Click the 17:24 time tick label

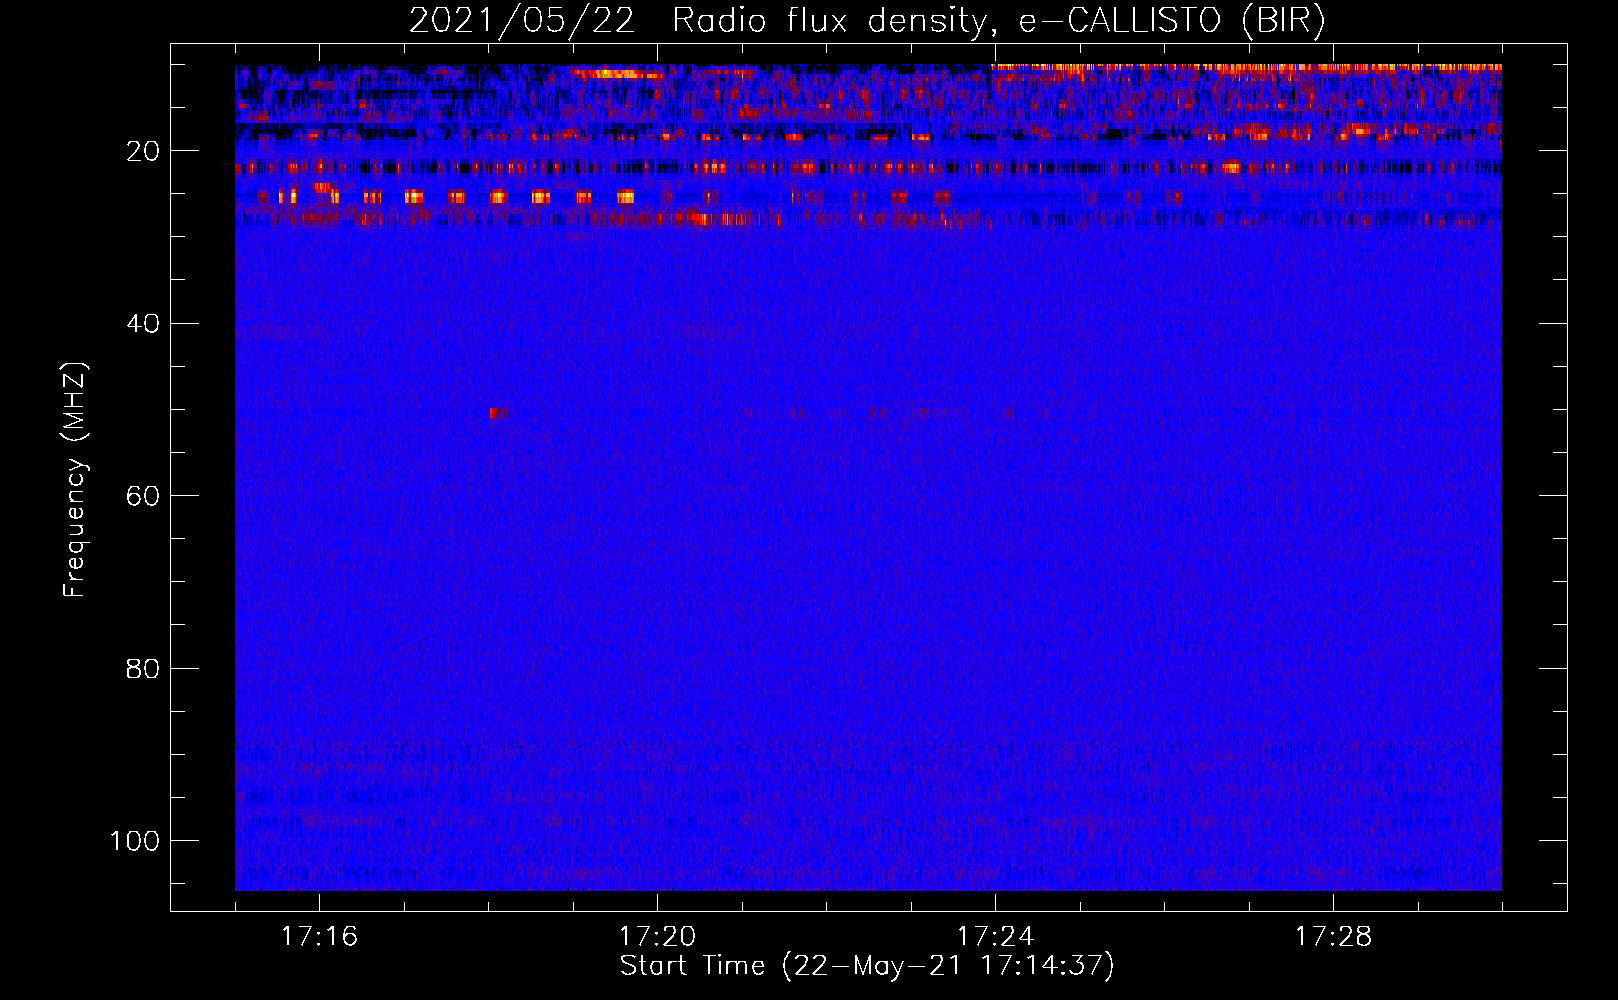click(995, 937)
